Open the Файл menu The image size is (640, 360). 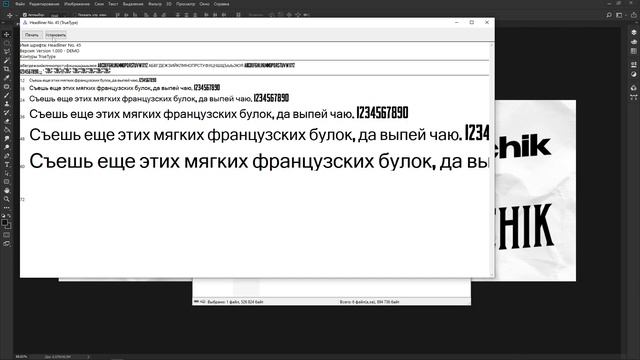(x=20, y=4)
